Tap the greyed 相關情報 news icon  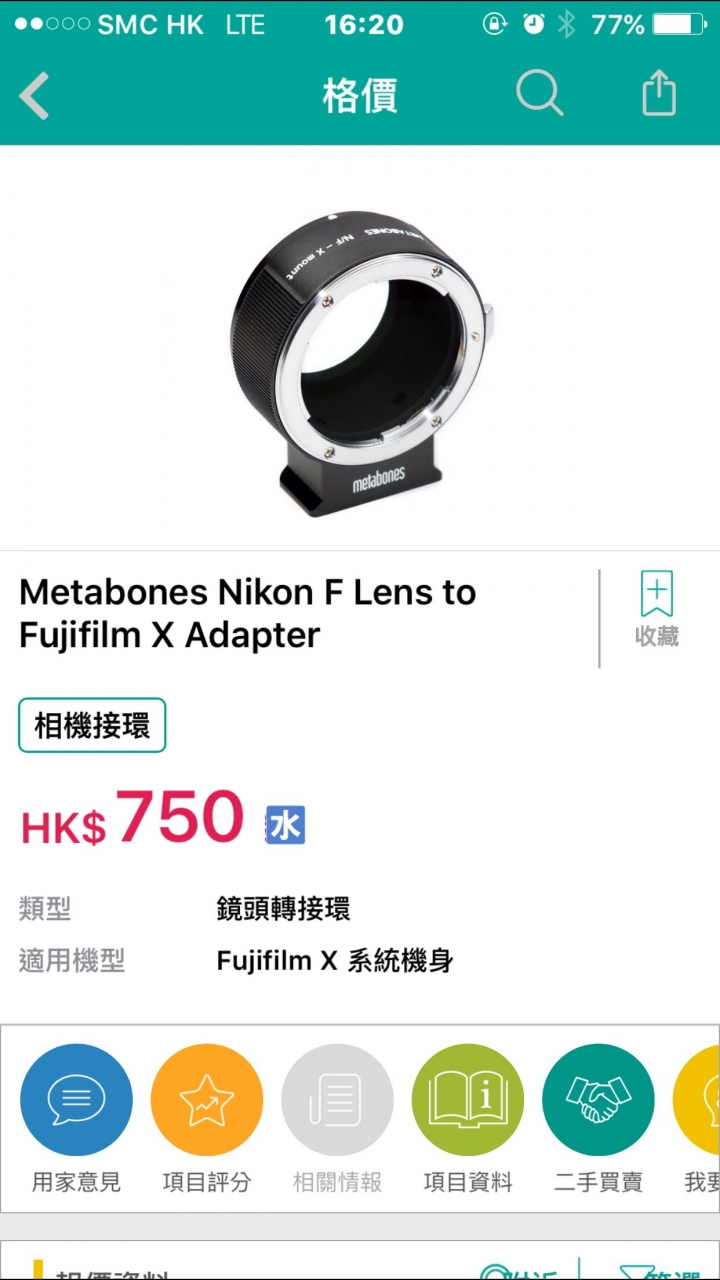coord(337,1100)
